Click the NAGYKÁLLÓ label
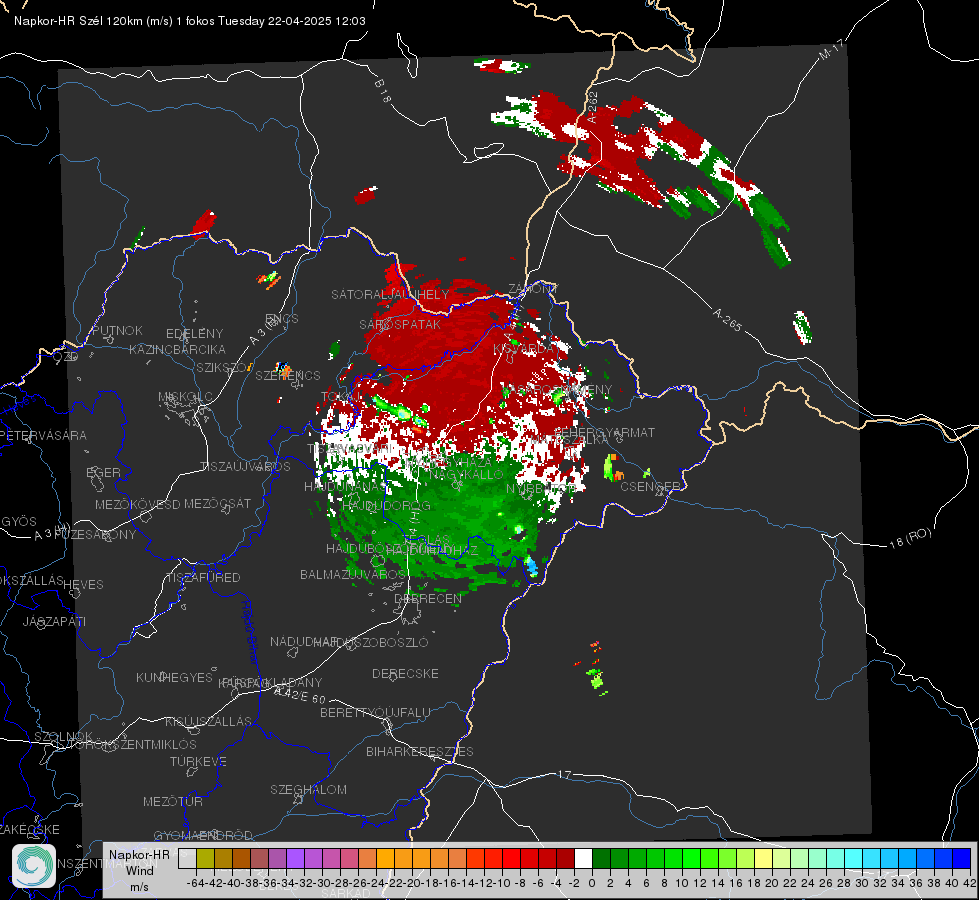This screenshot has height=900, width=979. pos(466,475)
